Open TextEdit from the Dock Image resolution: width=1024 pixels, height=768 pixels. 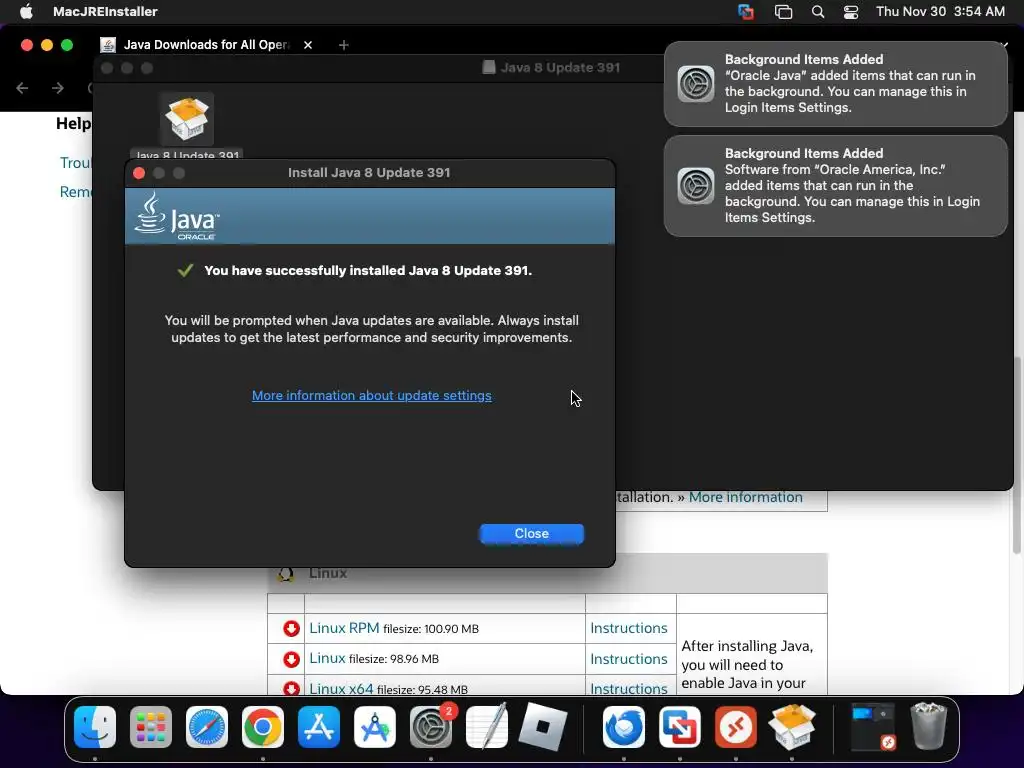[x=487, y=727]
